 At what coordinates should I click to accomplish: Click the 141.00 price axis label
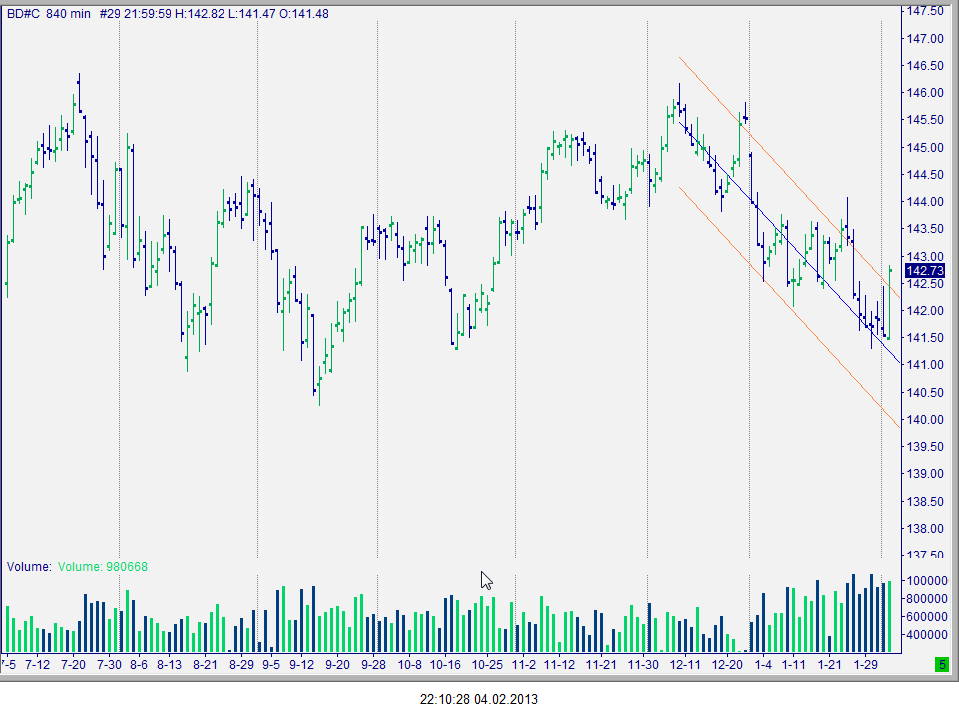[x=925, y=365]
